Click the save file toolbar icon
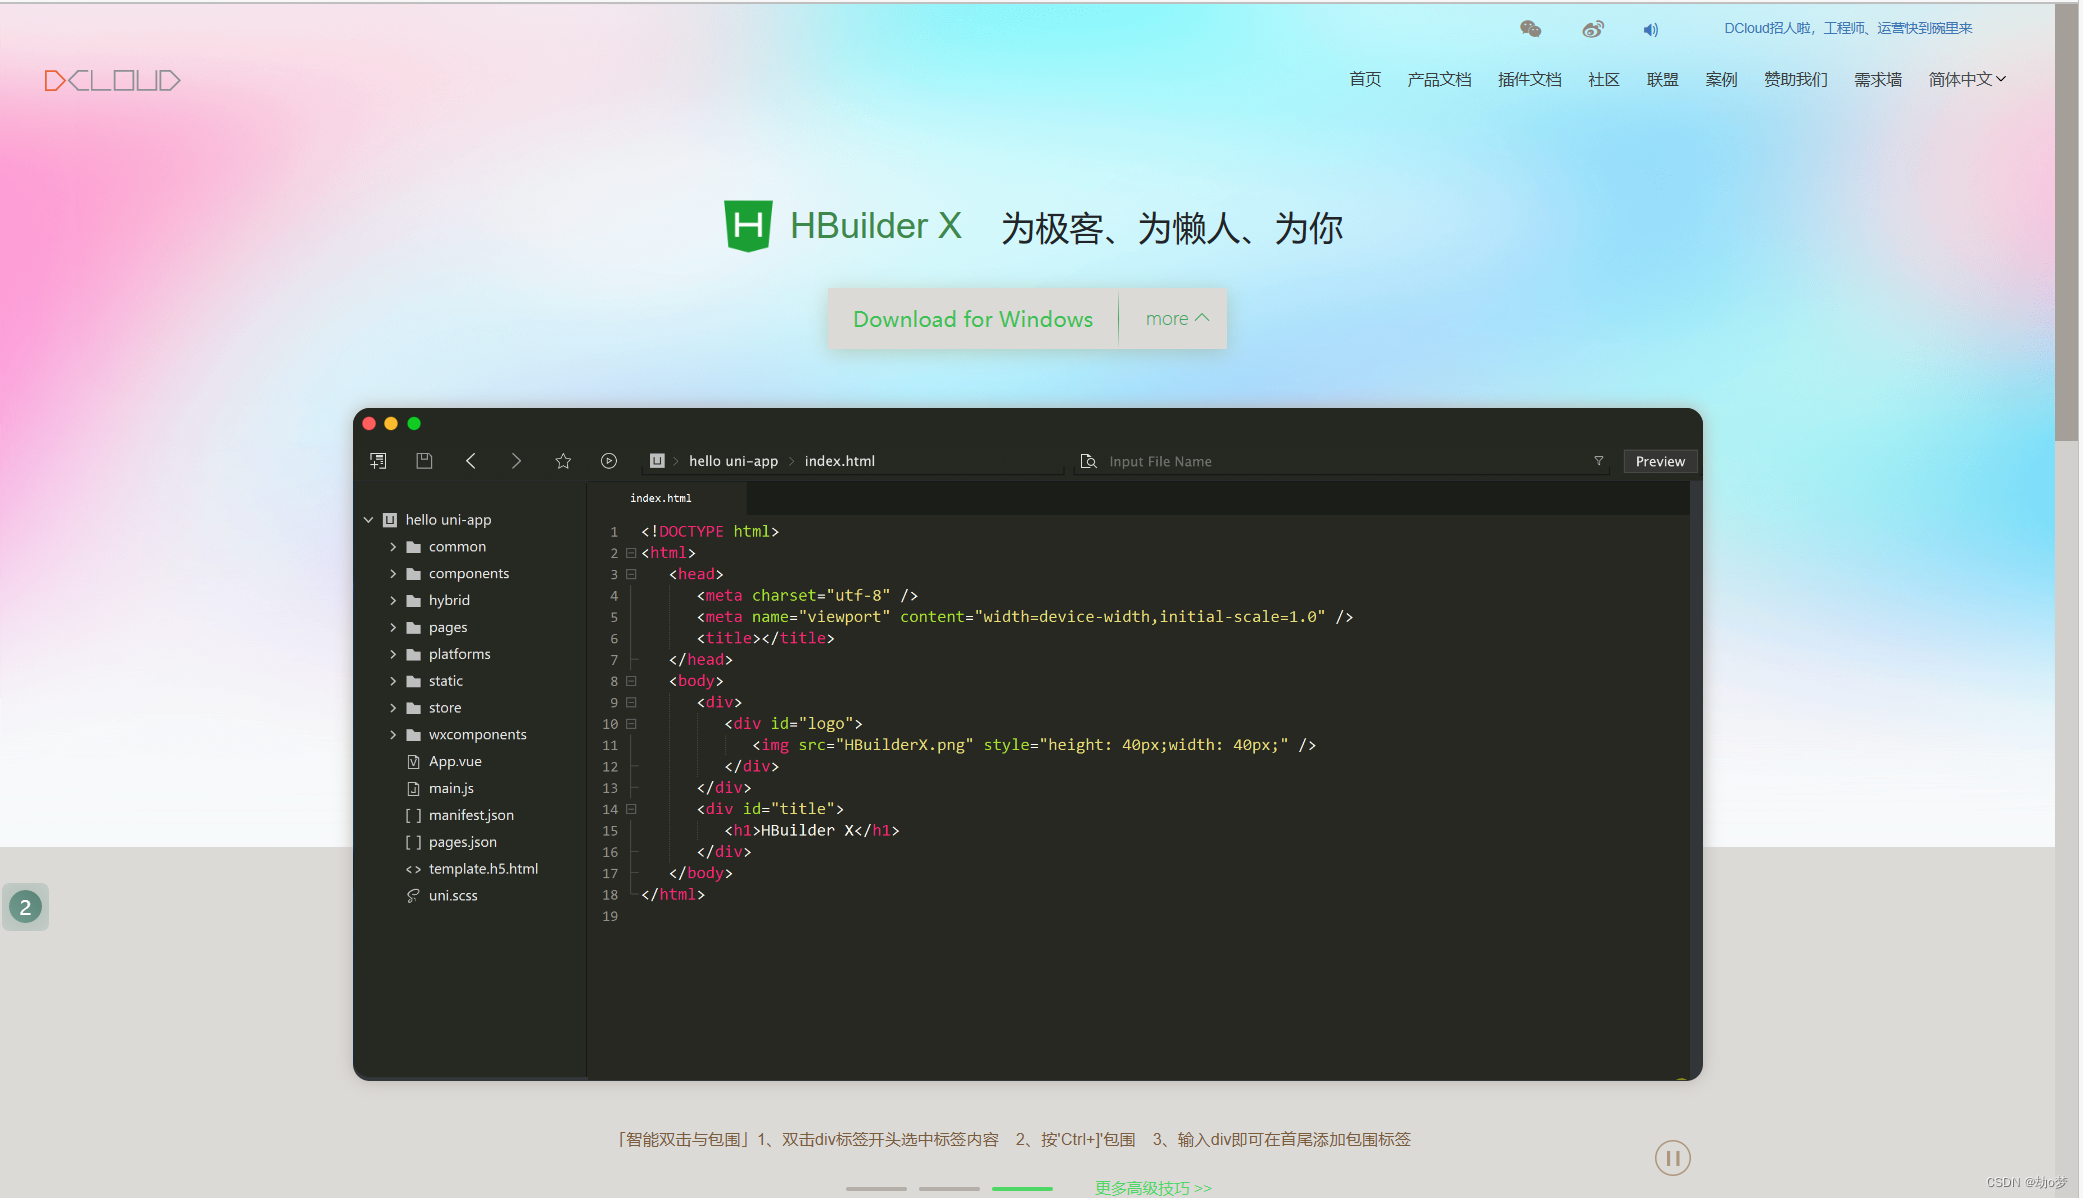2083x1198 pixels. [424, 461]
